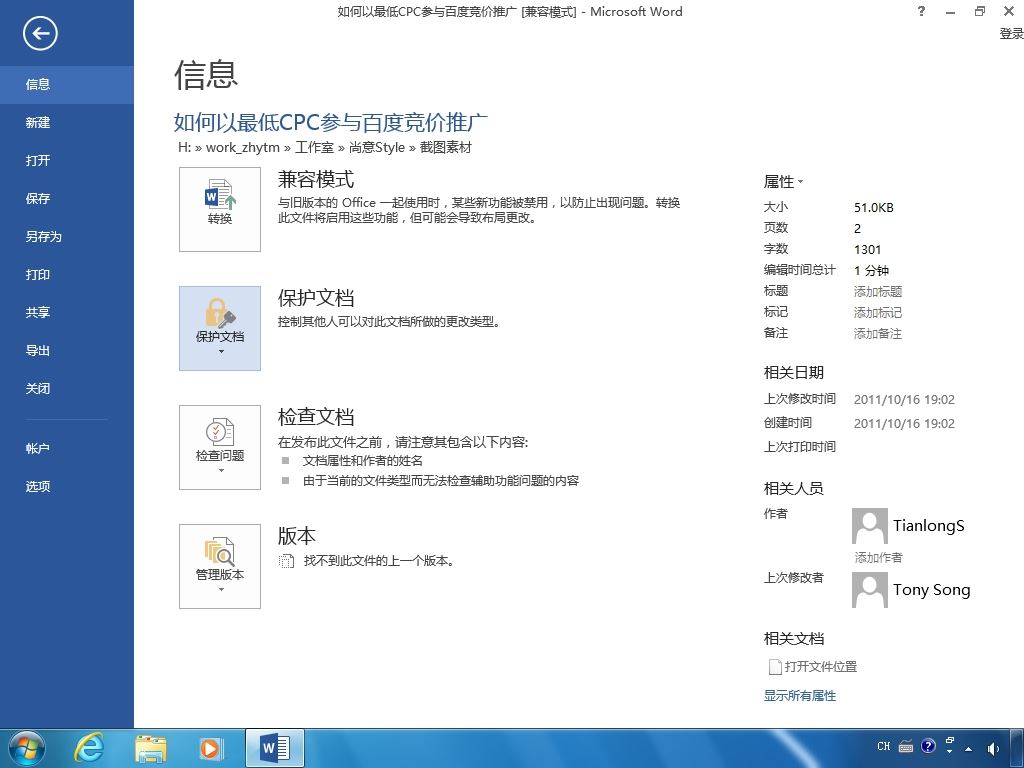Click the Convert (转换) document icon
Viewport: 1024px width, 768px height.
tap(220, 209)
